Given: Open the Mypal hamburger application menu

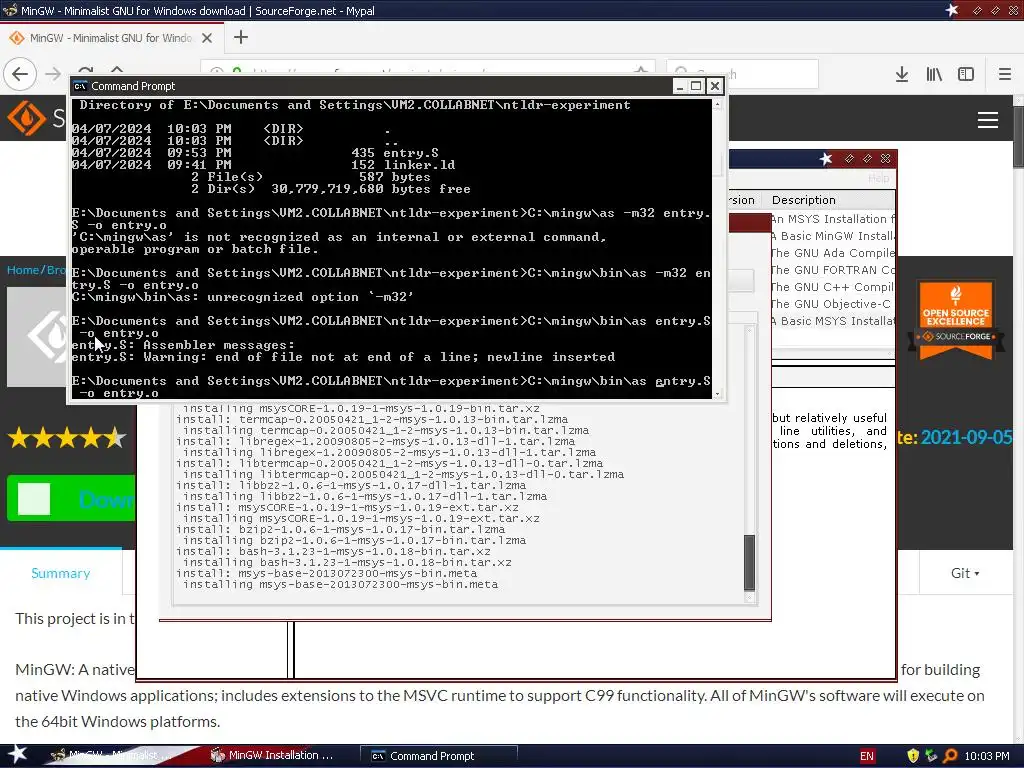Looking at the screenshot, I should pos(1004,74).
